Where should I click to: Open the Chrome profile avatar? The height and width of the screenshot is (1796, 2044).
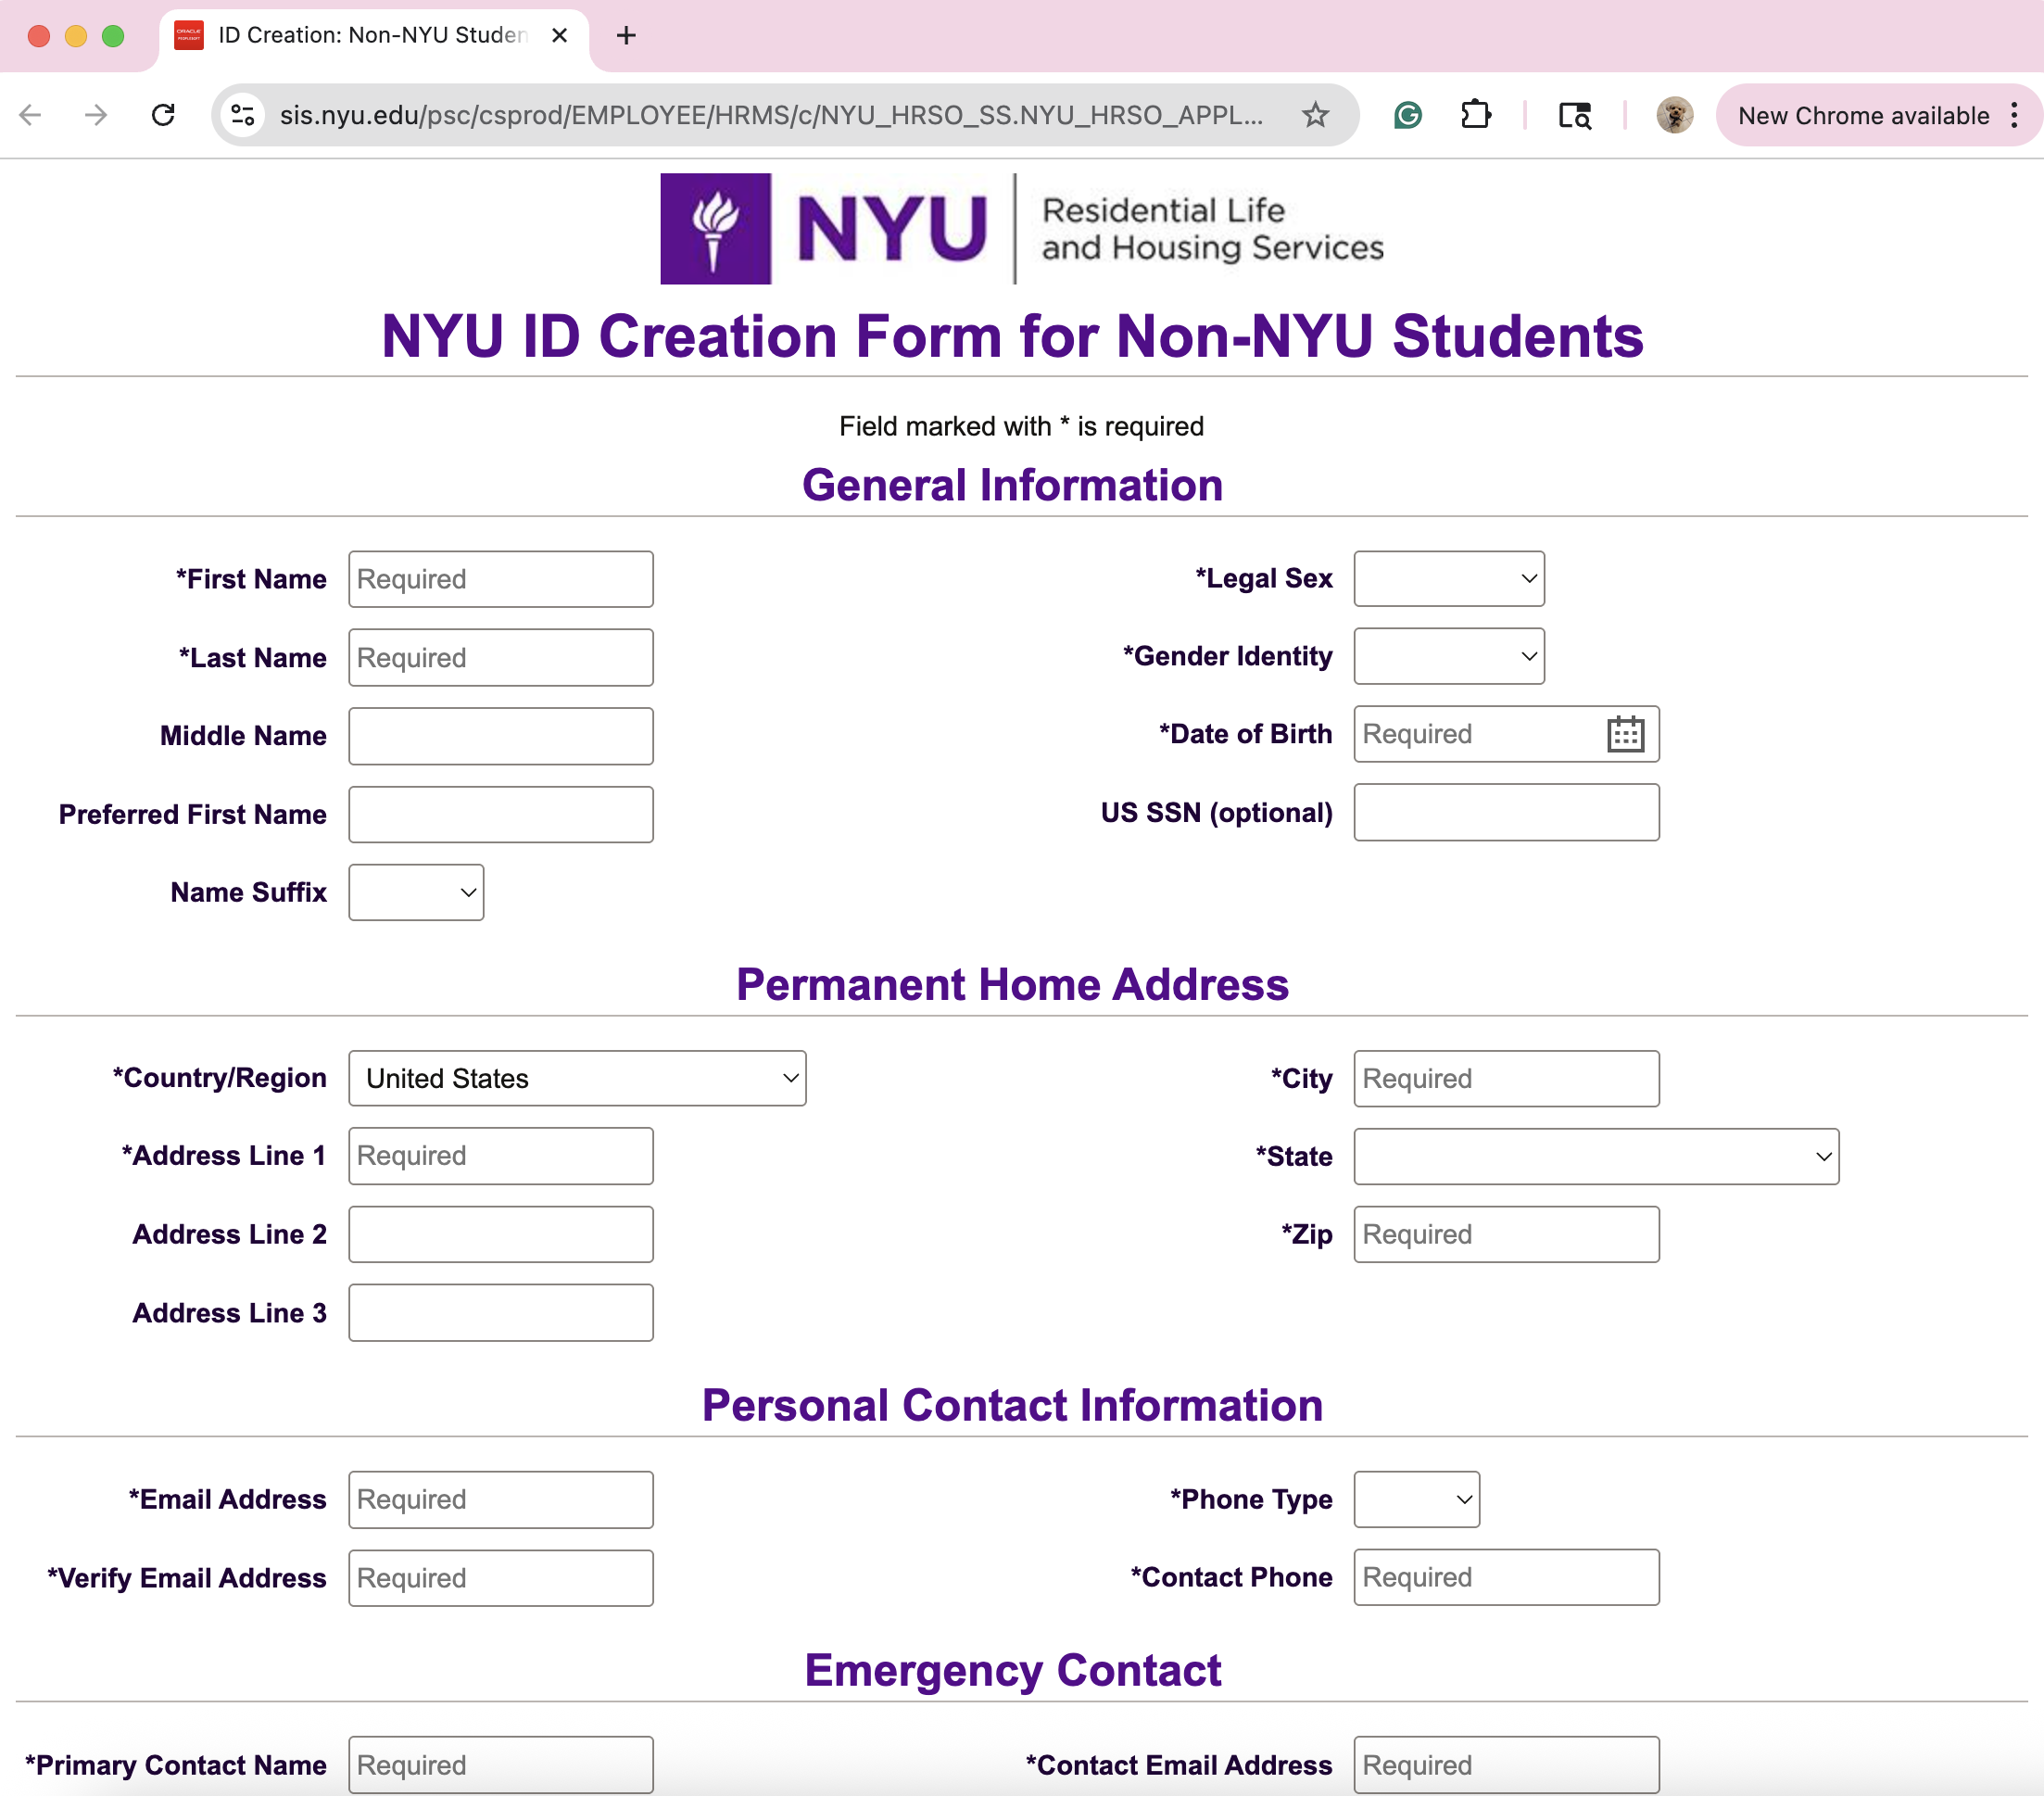click(x=1674, y=115)
